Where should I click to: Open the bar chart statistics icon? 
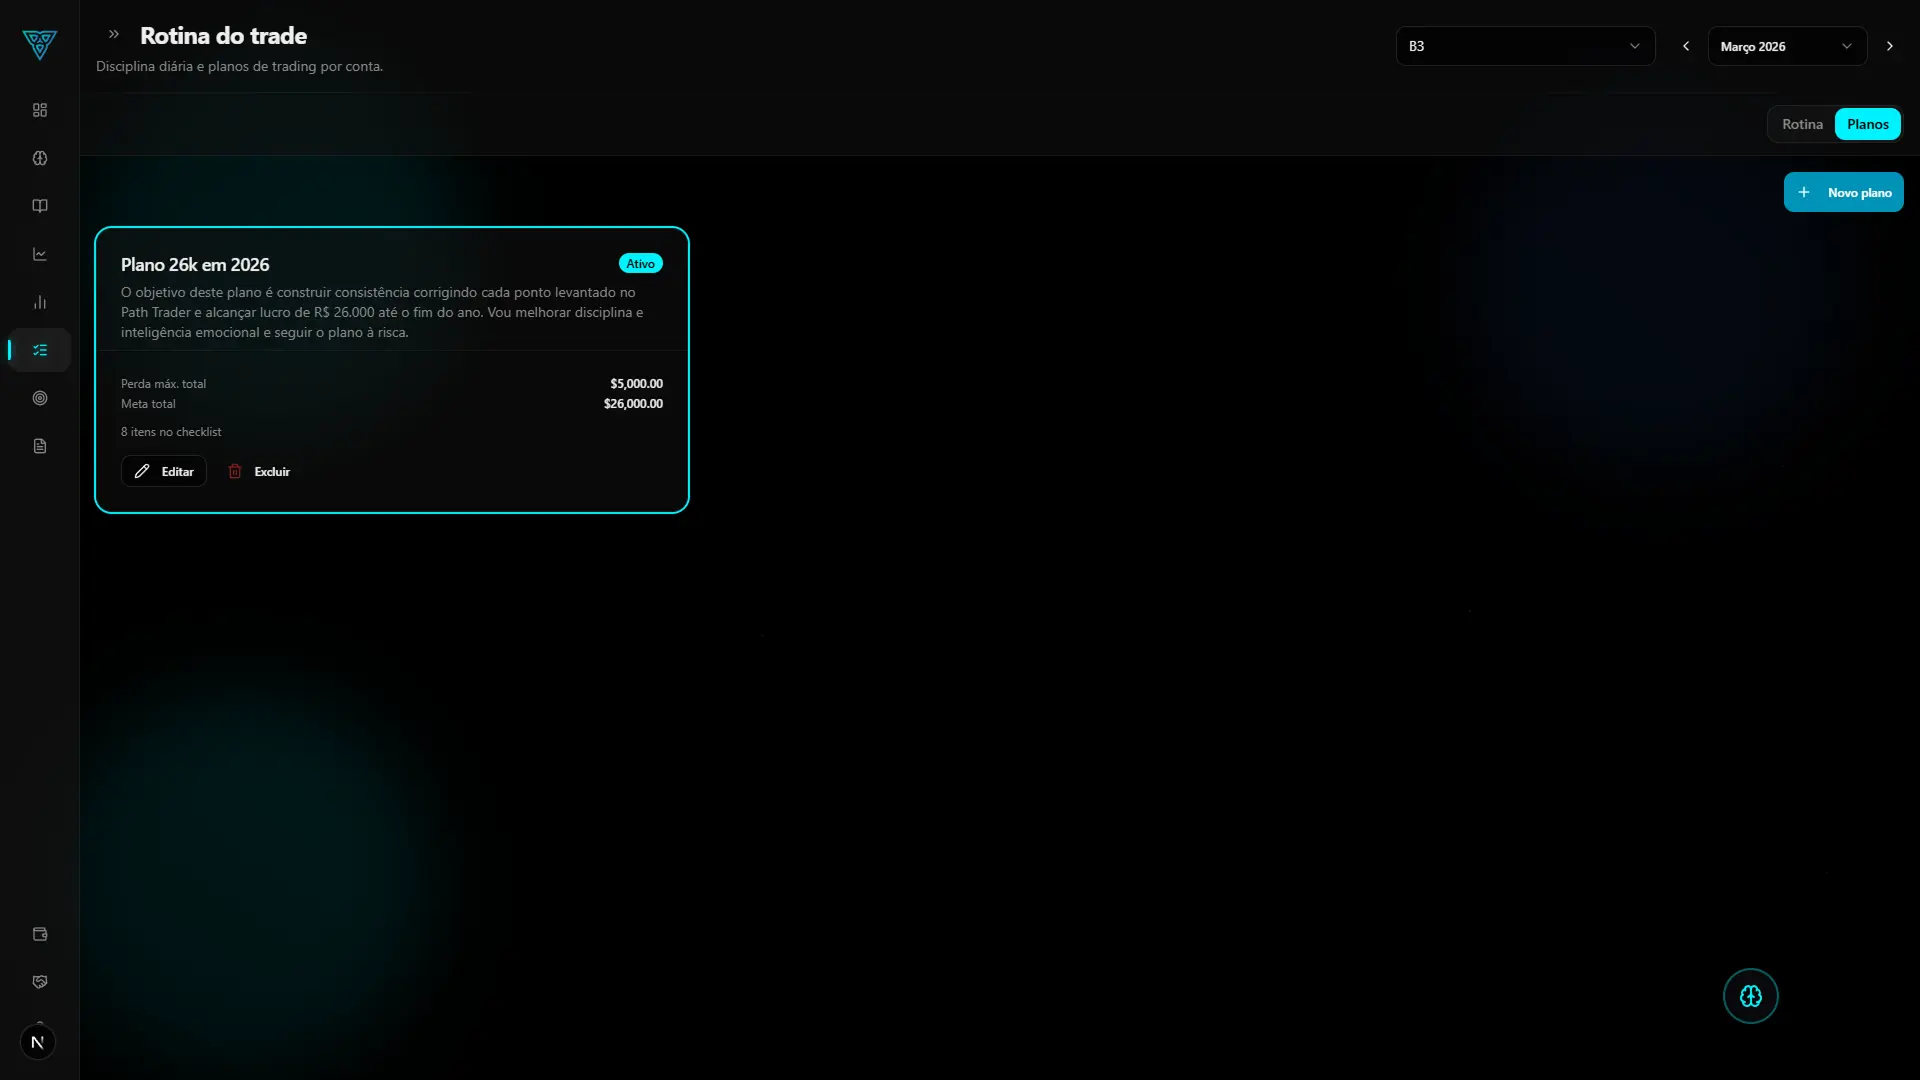[38, 301]
